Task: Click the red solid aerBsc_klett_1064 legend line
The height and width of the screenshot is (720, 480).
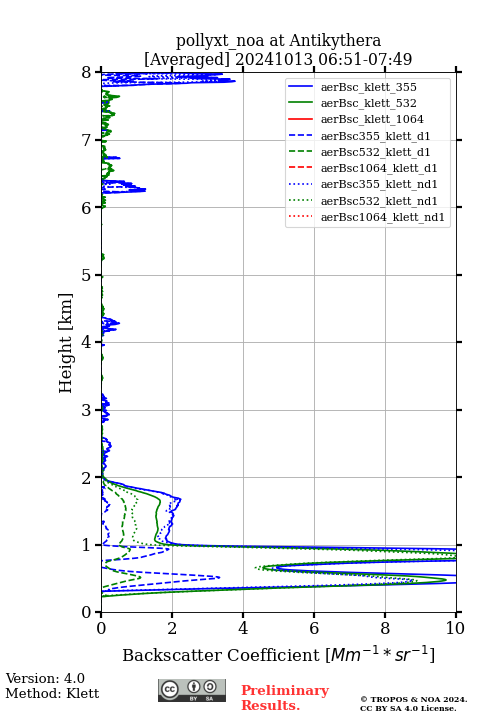Action: (x=300, y=119)
